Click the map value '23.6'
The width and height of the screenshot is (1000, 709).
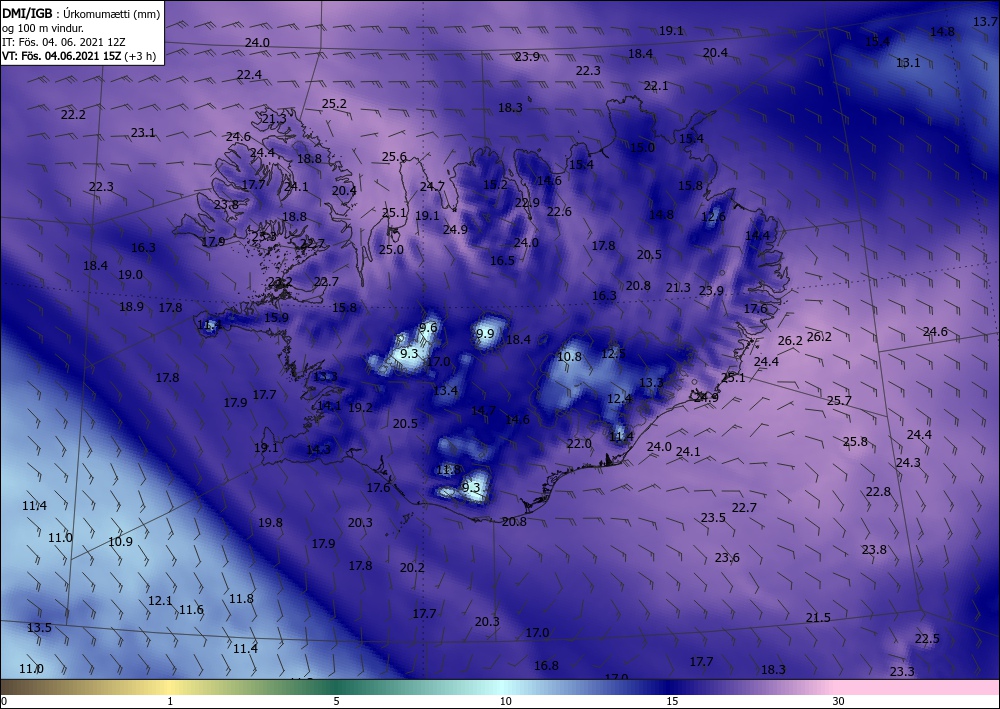727,557
